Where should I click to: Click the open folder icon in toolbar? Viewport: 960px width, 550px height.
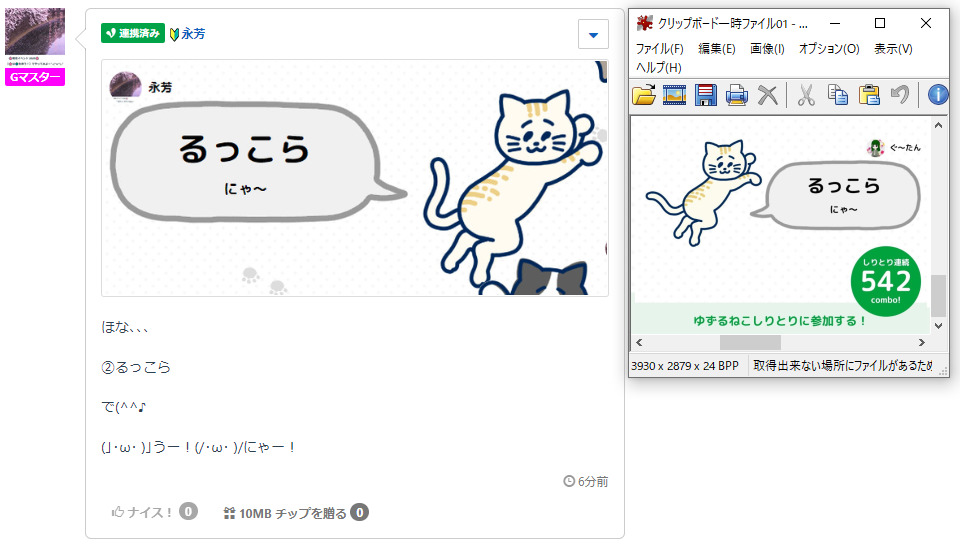[x=643, y=95]
